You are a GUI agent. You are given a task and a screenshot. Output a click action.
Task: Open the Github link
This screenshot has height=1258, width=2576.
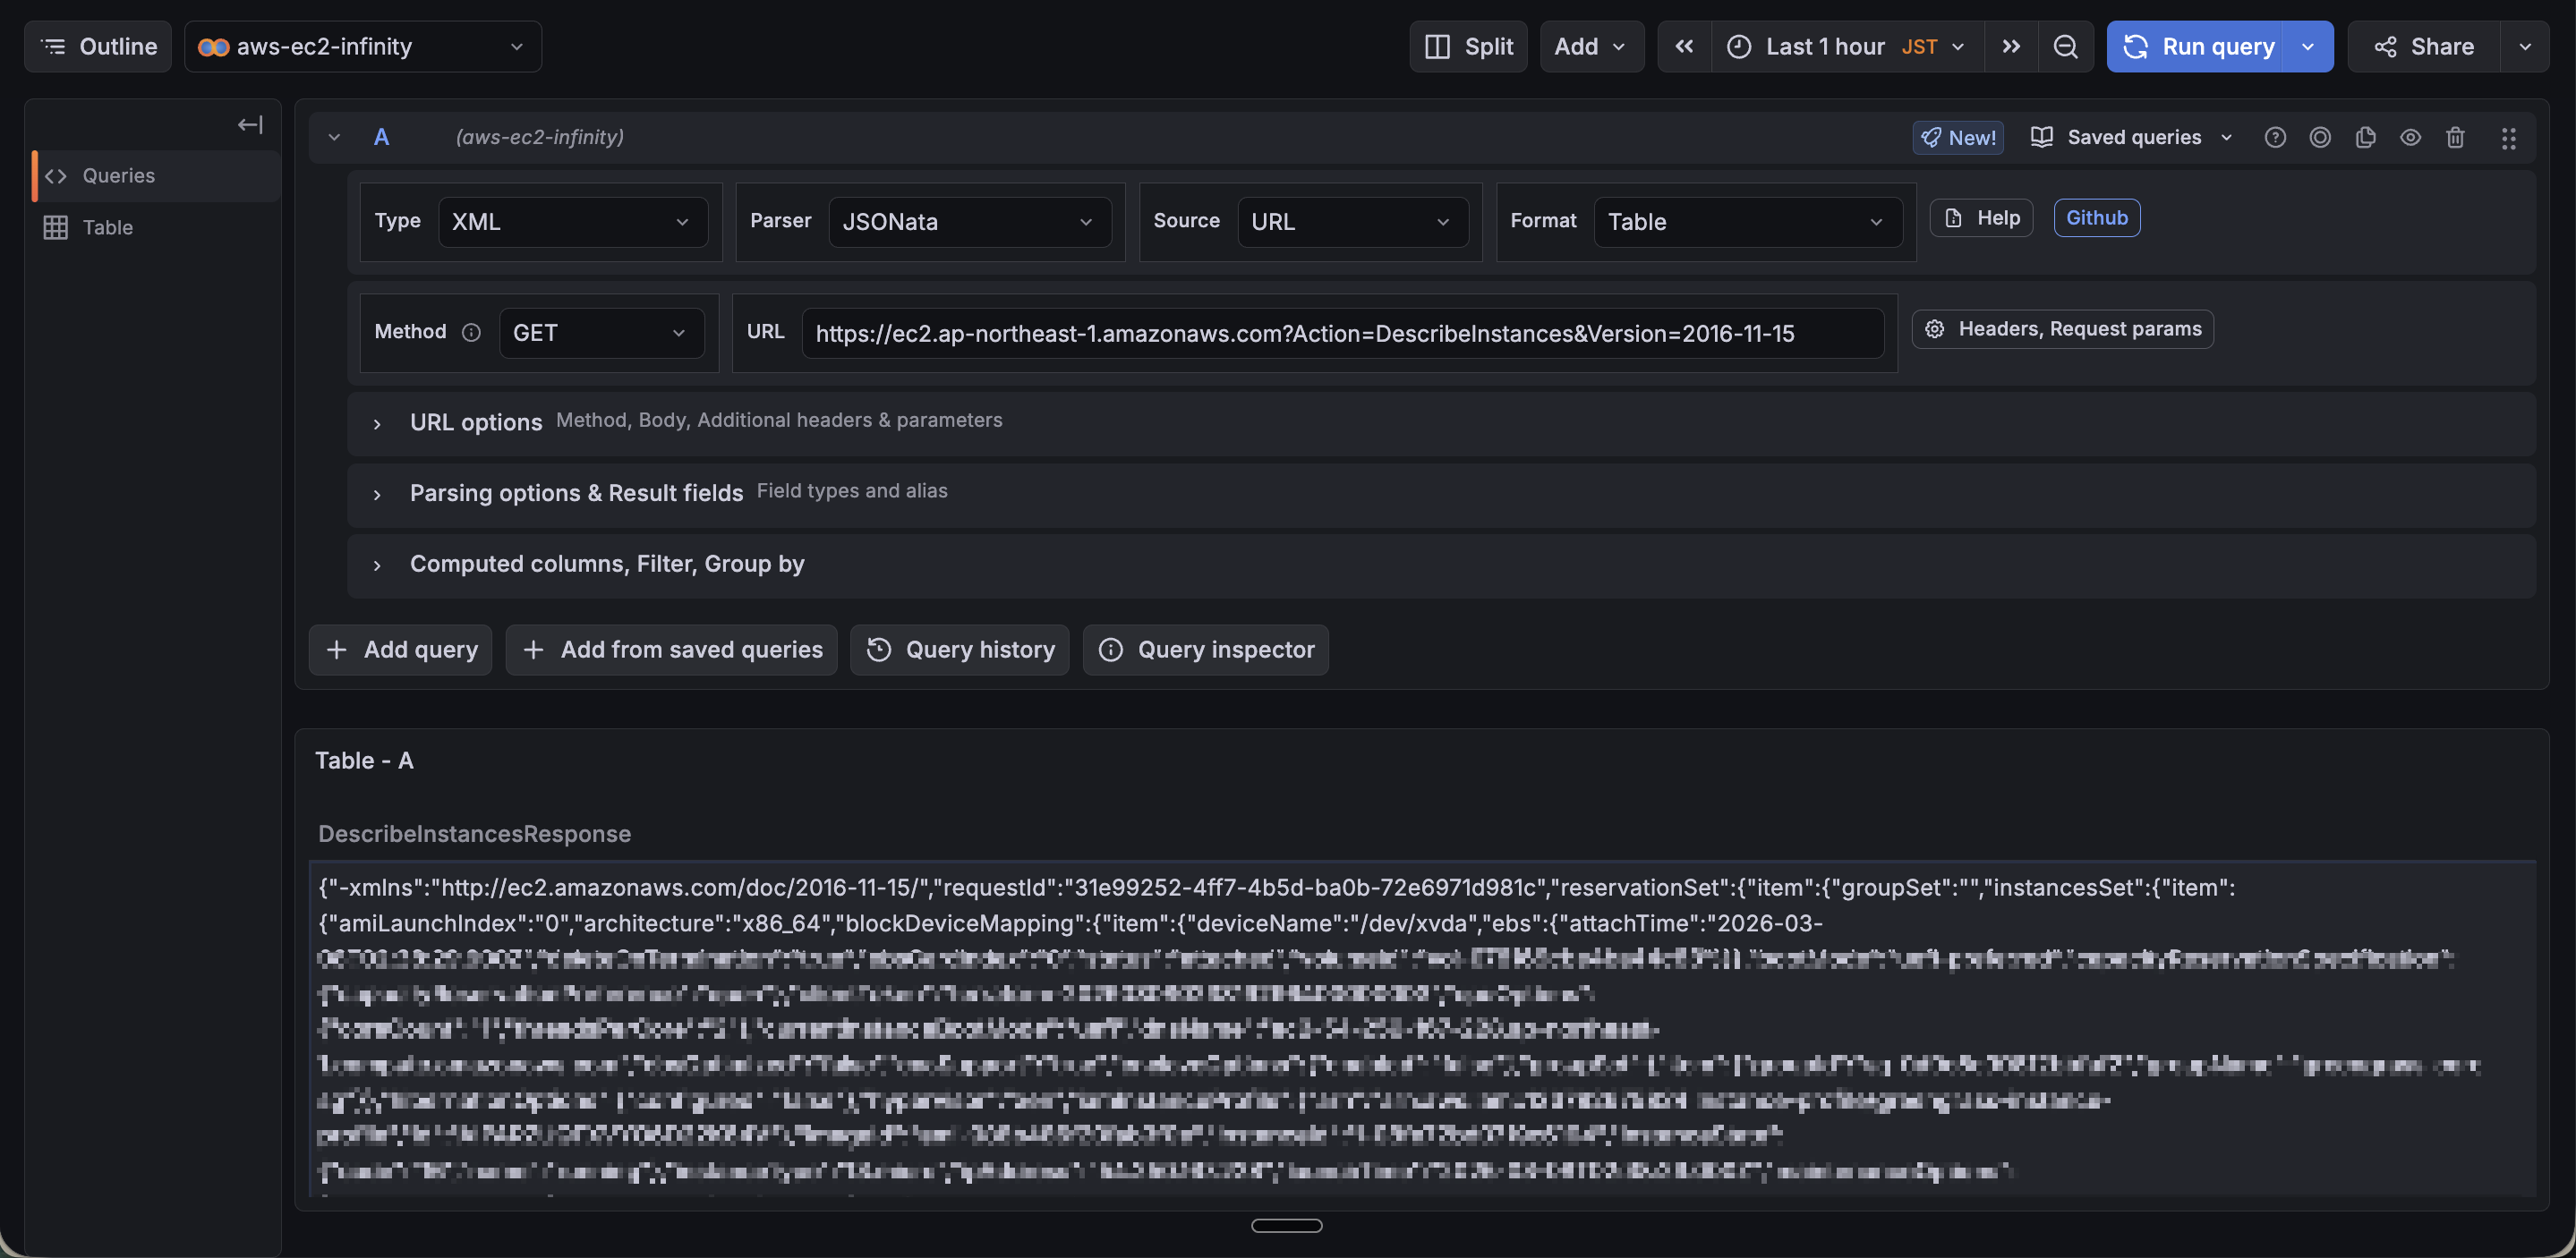2096,217
